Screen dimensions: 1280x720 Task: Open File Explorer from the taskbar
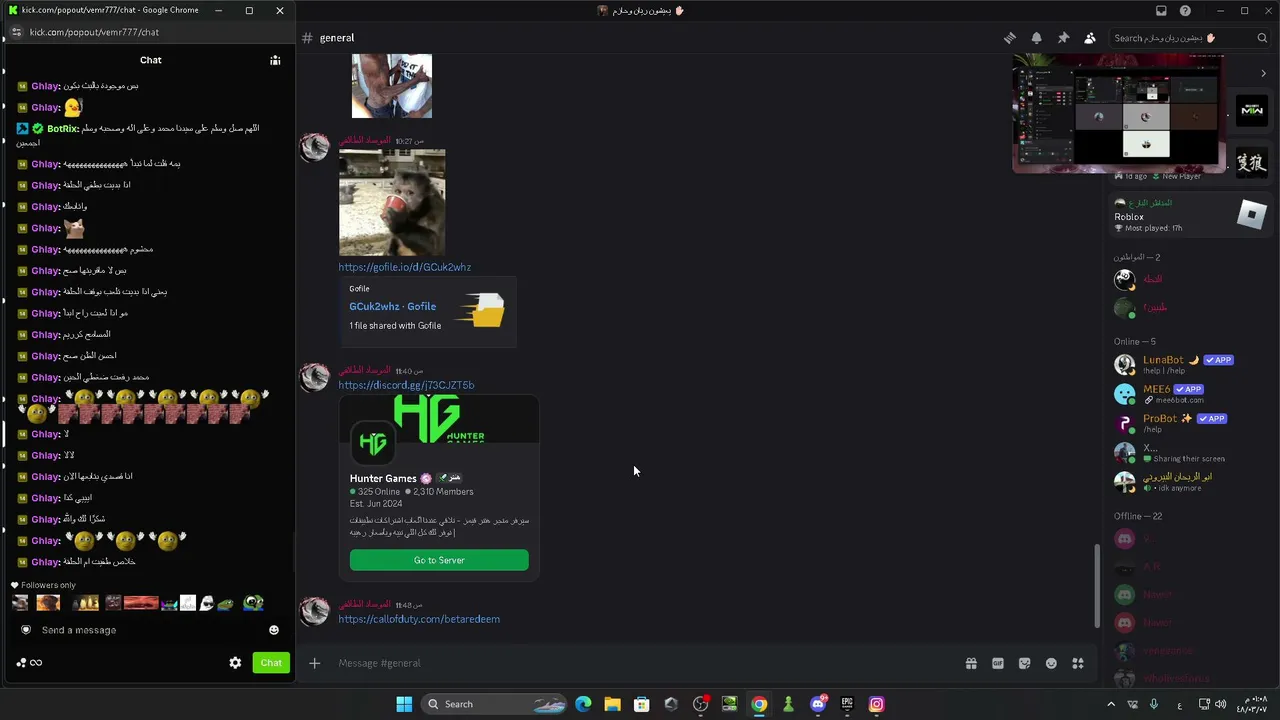pyautogui.click(x=612, y=704)
